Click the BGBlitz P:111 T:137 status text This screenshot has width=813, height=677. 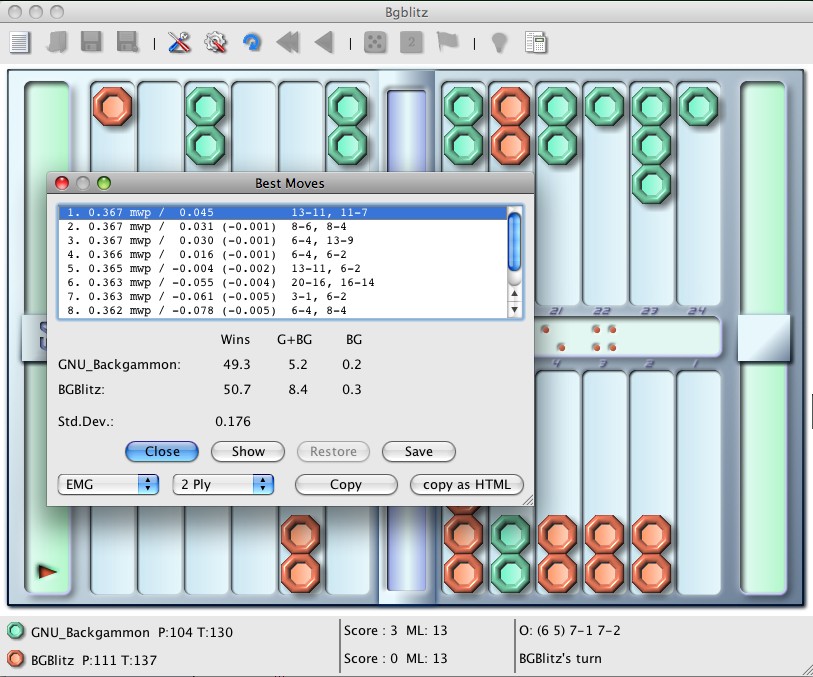coord(94,660)
